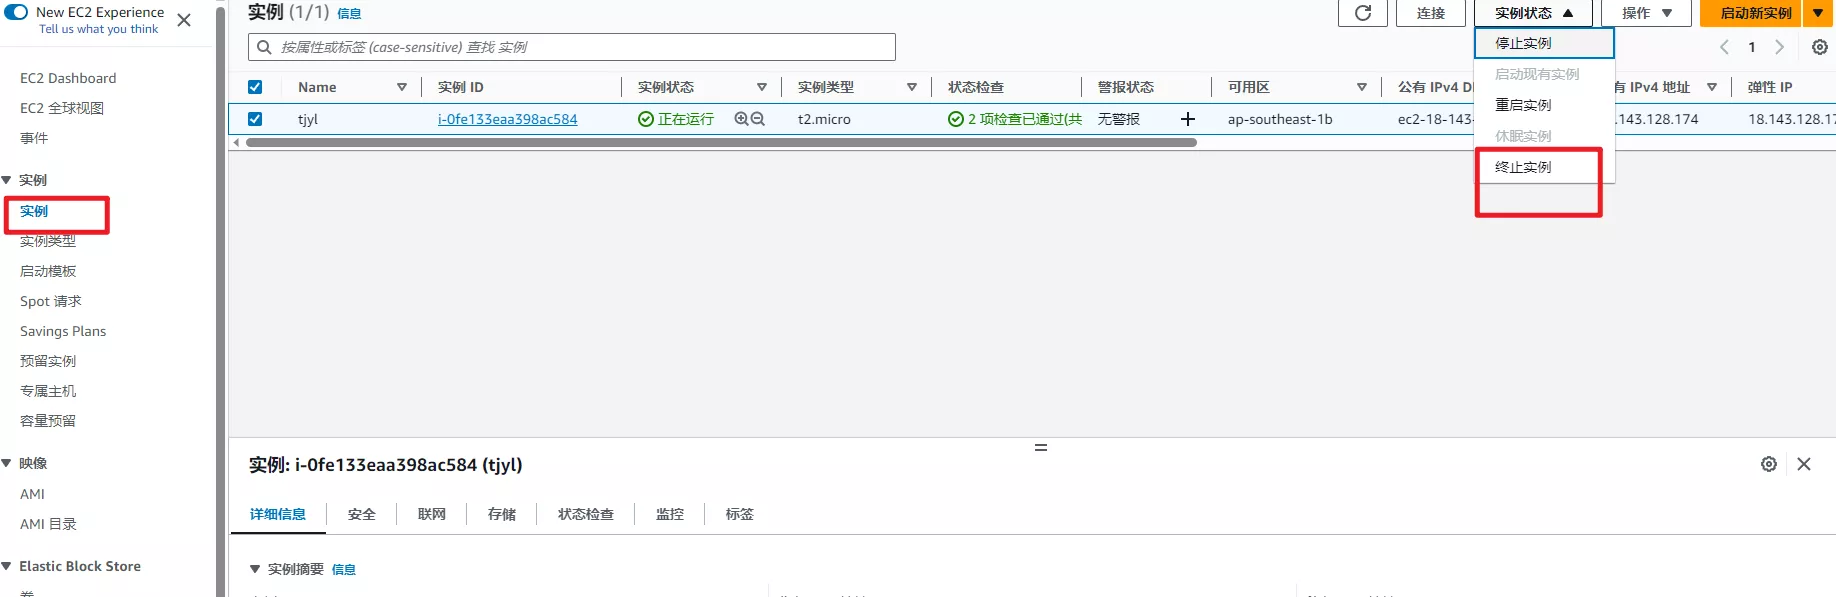Uncheck the tjyl instance row checkbox
1836x597 pixels.
pyautogui.click(x=255, y=119)
